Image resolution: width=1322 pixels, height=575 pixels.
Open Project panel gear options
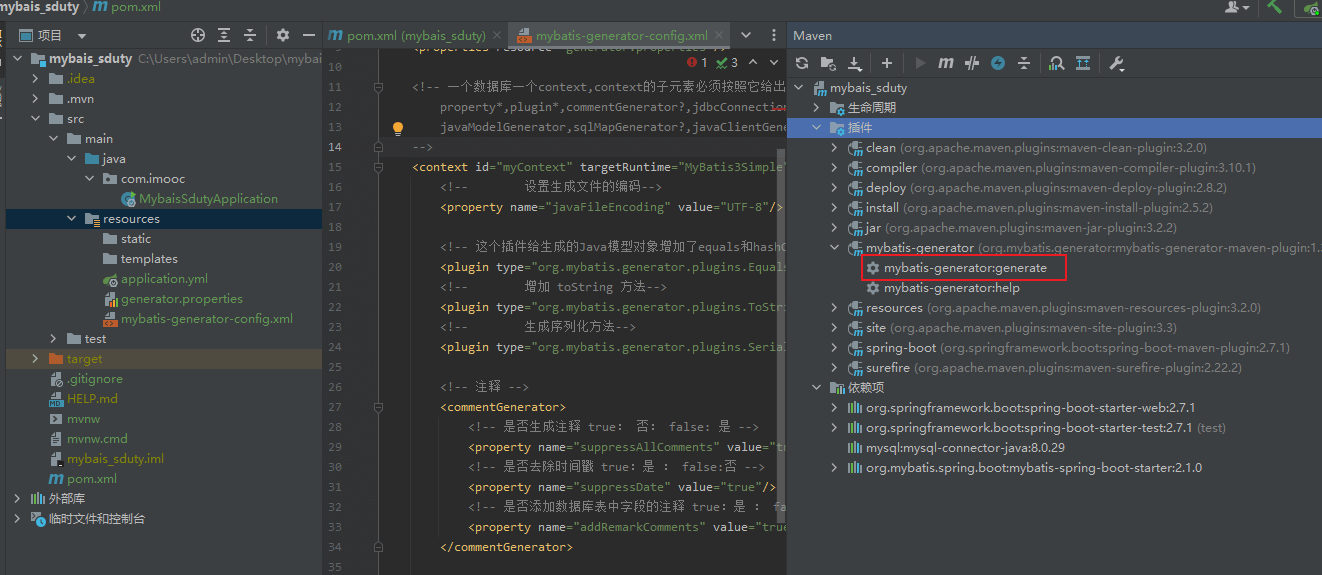283,35
